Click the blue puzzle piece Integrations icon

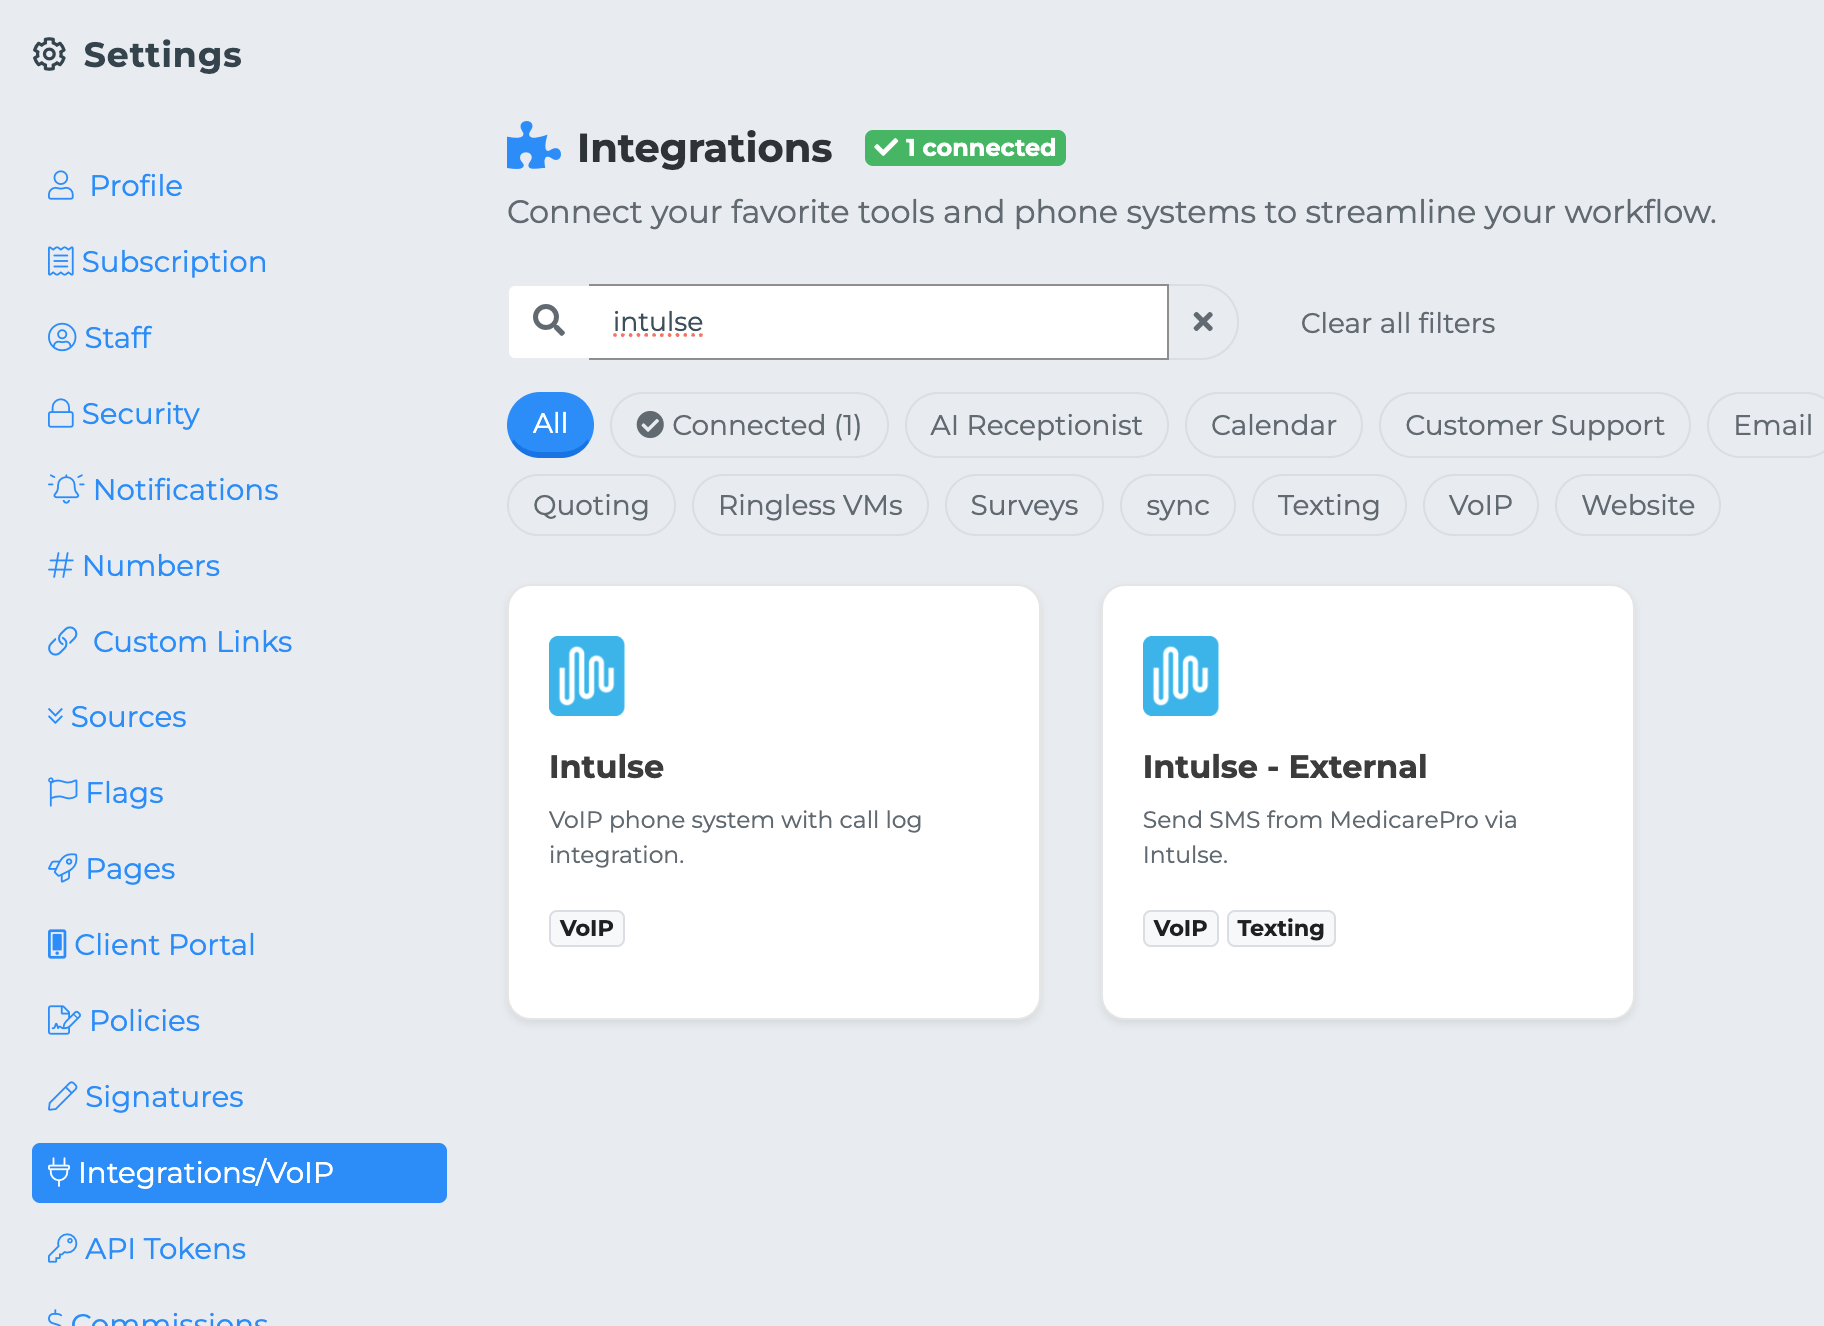[x=532, y=147]
